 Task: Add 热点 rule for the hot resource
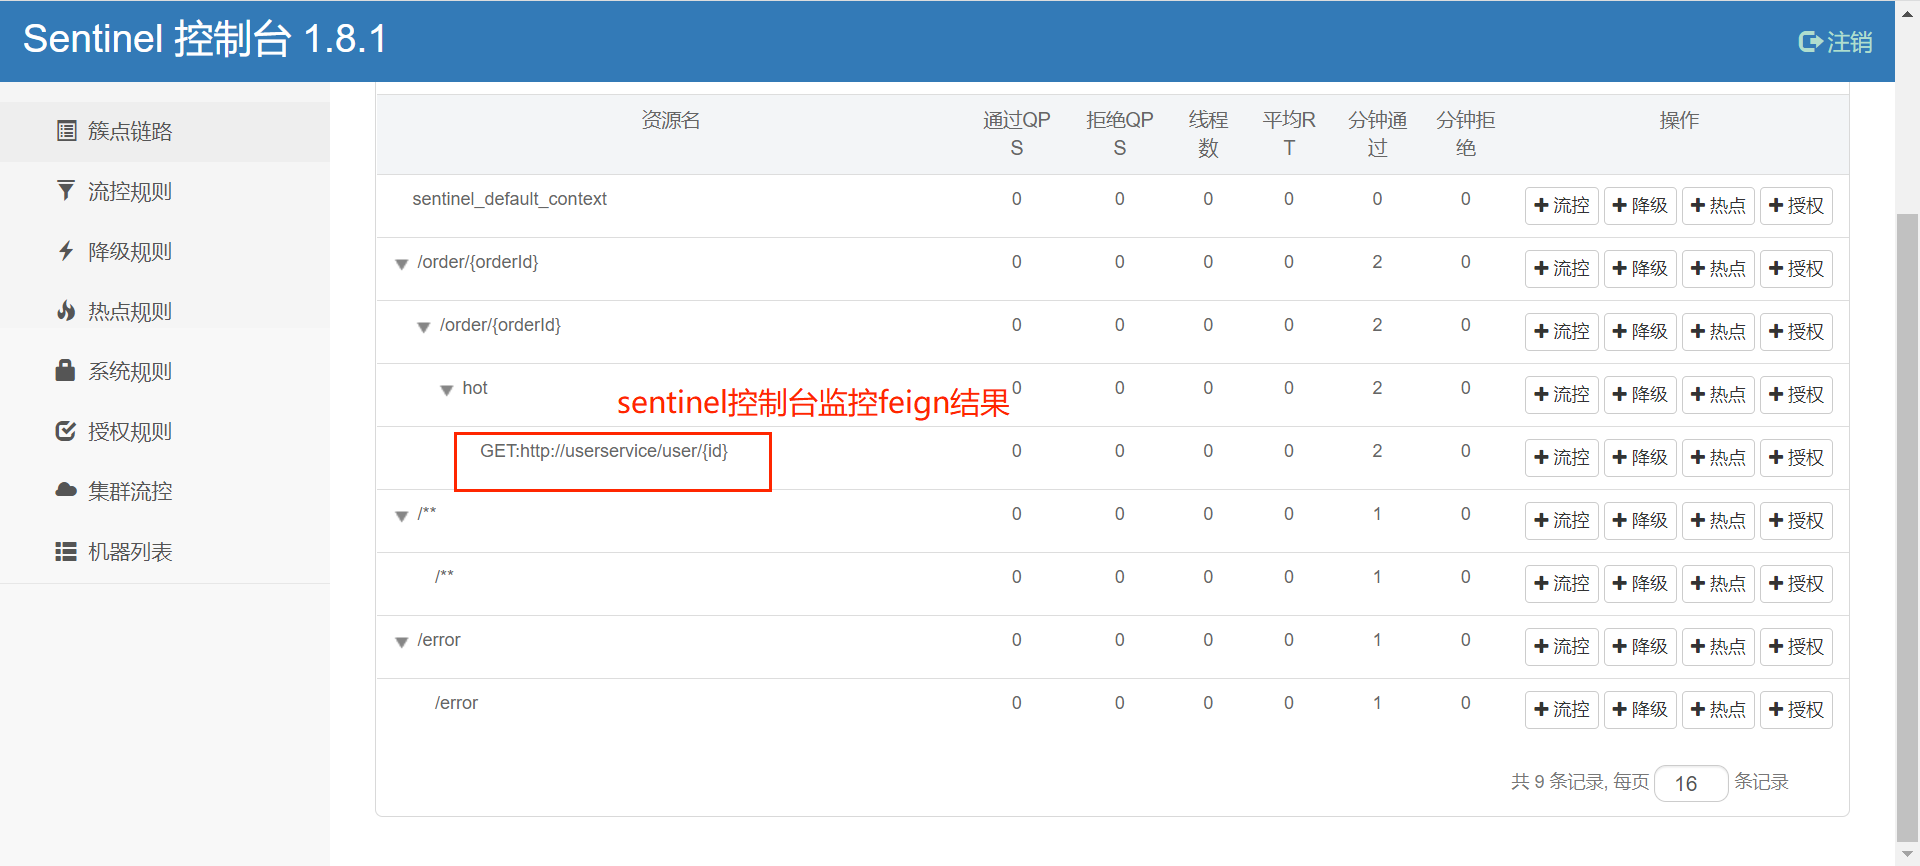click(1718, 395)
